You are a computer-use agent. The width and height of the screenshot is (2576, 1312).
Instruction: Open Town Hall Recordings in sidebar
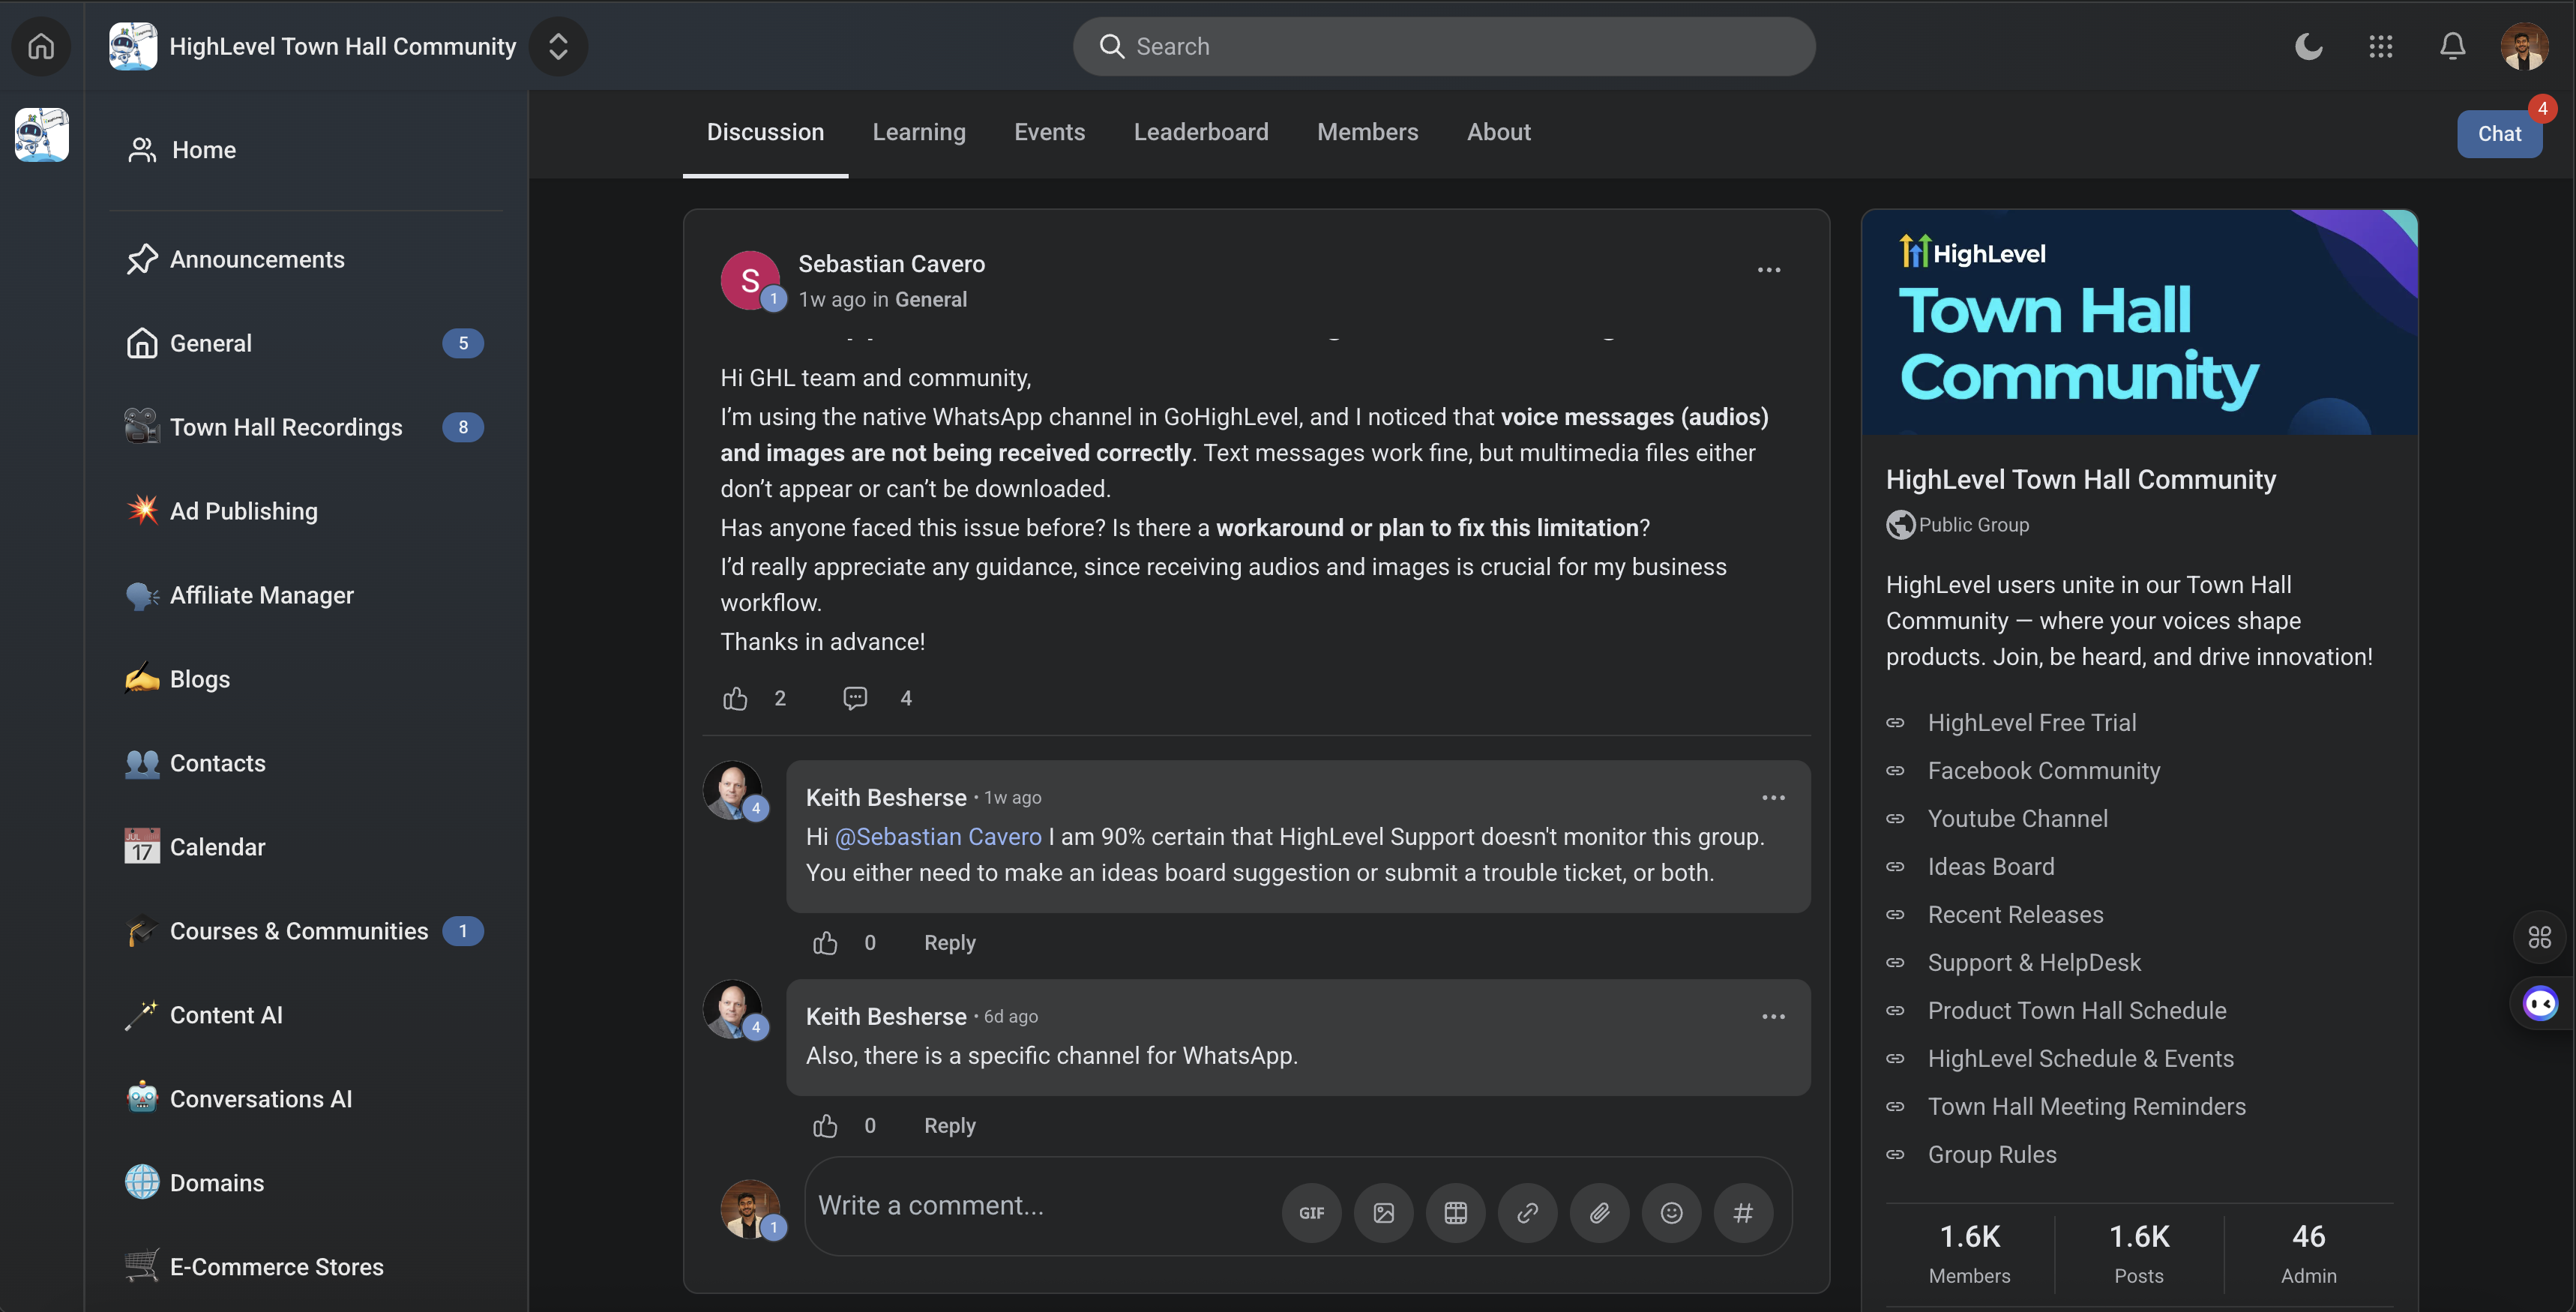pos(286,427)
